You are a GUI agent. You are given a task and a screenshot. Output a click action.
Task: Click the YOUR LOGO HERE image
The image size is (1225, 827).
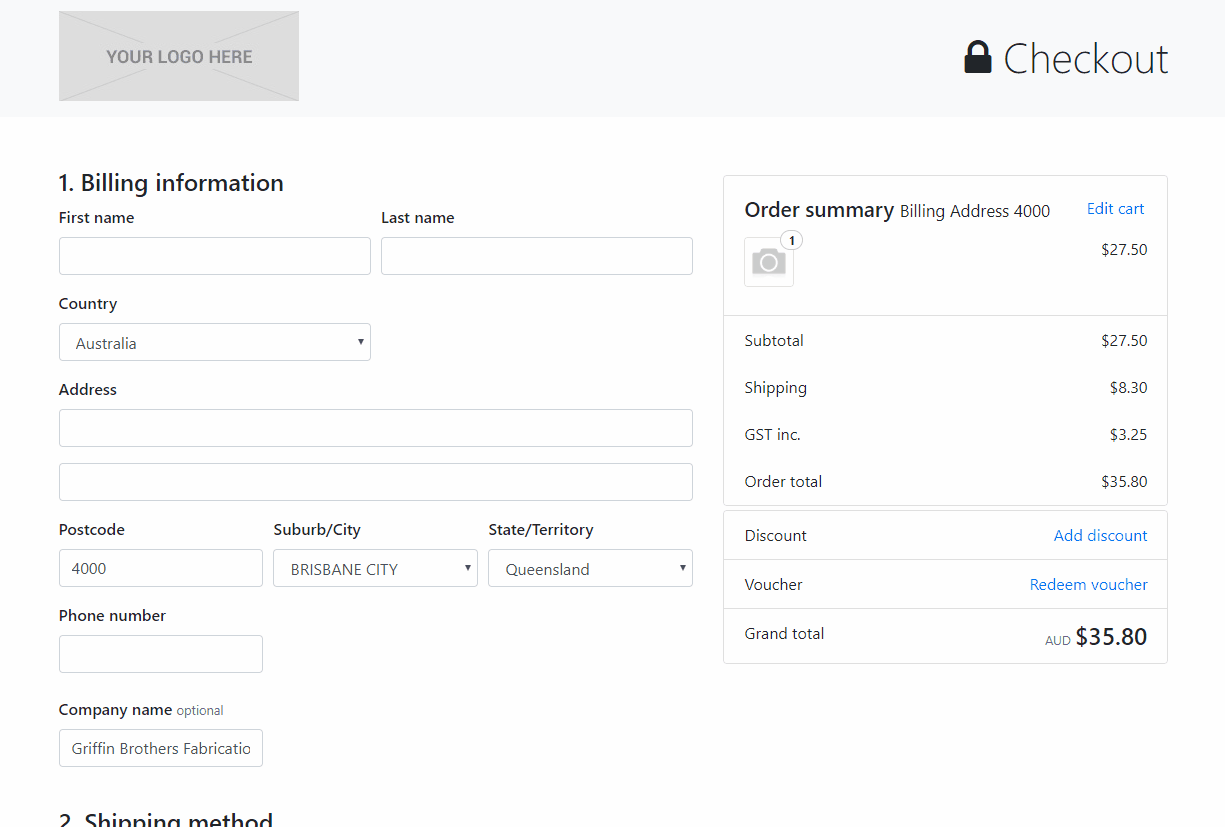point(179,56)
